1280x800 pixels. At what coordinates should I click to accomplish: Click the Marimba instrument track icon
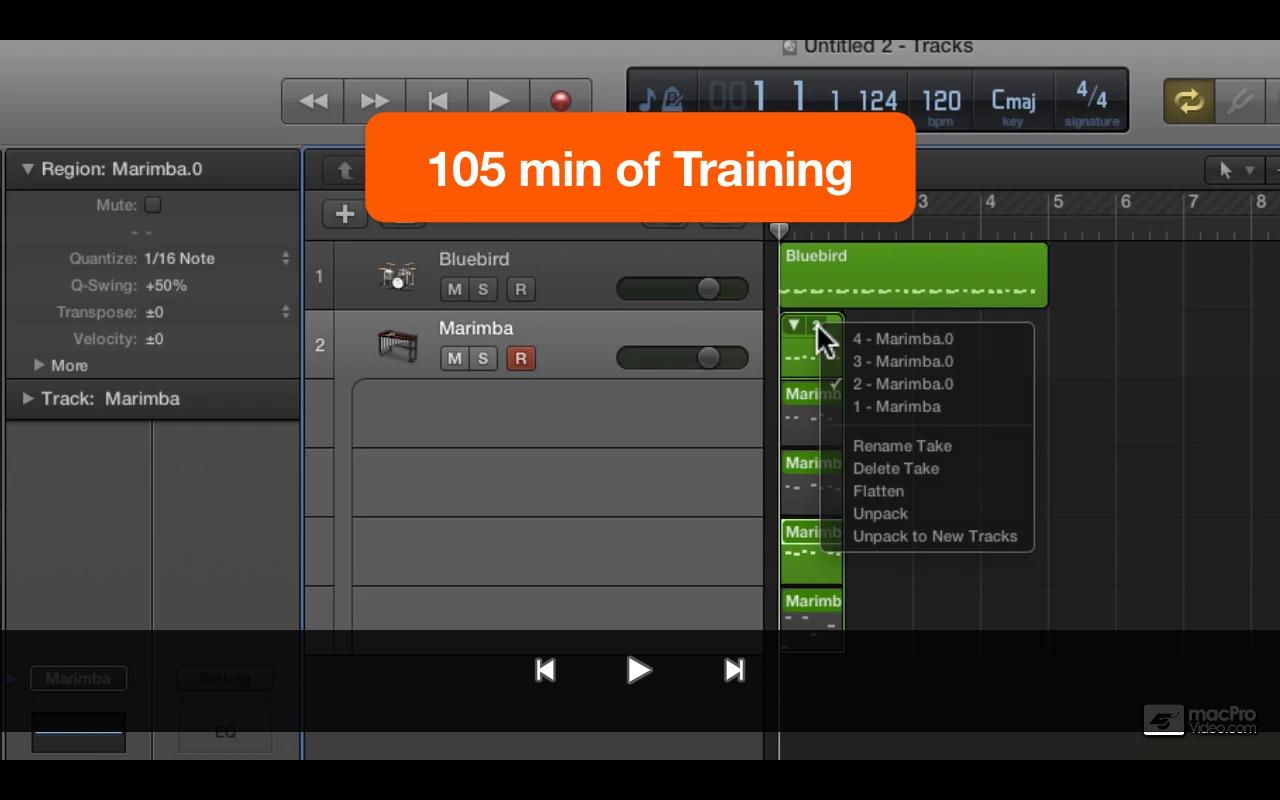[397, 345]
